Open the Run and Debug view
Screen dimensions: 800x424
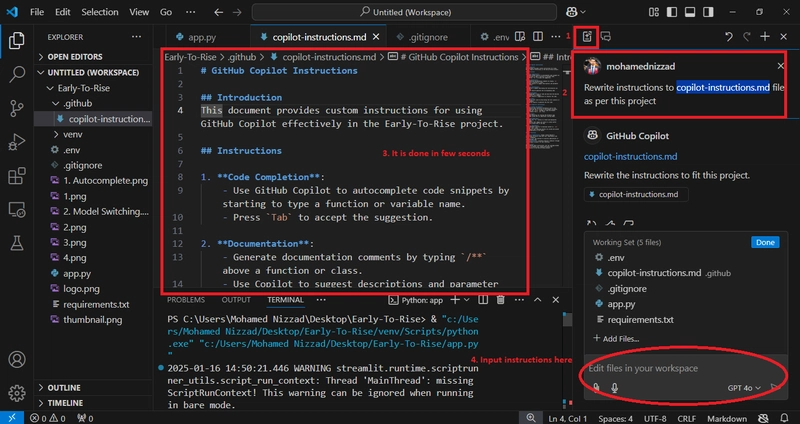coord(16,143)
